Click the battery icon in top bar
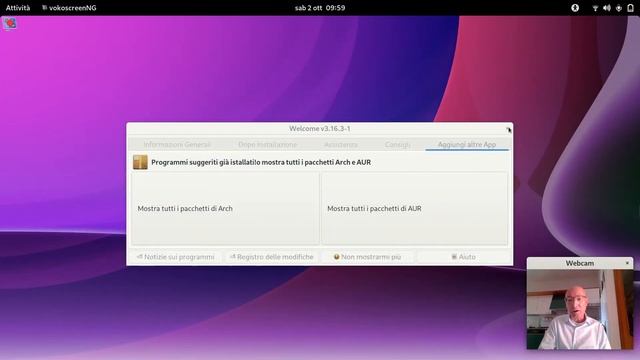The width and height of the screenshot is (640, 360). click(630, 8)
